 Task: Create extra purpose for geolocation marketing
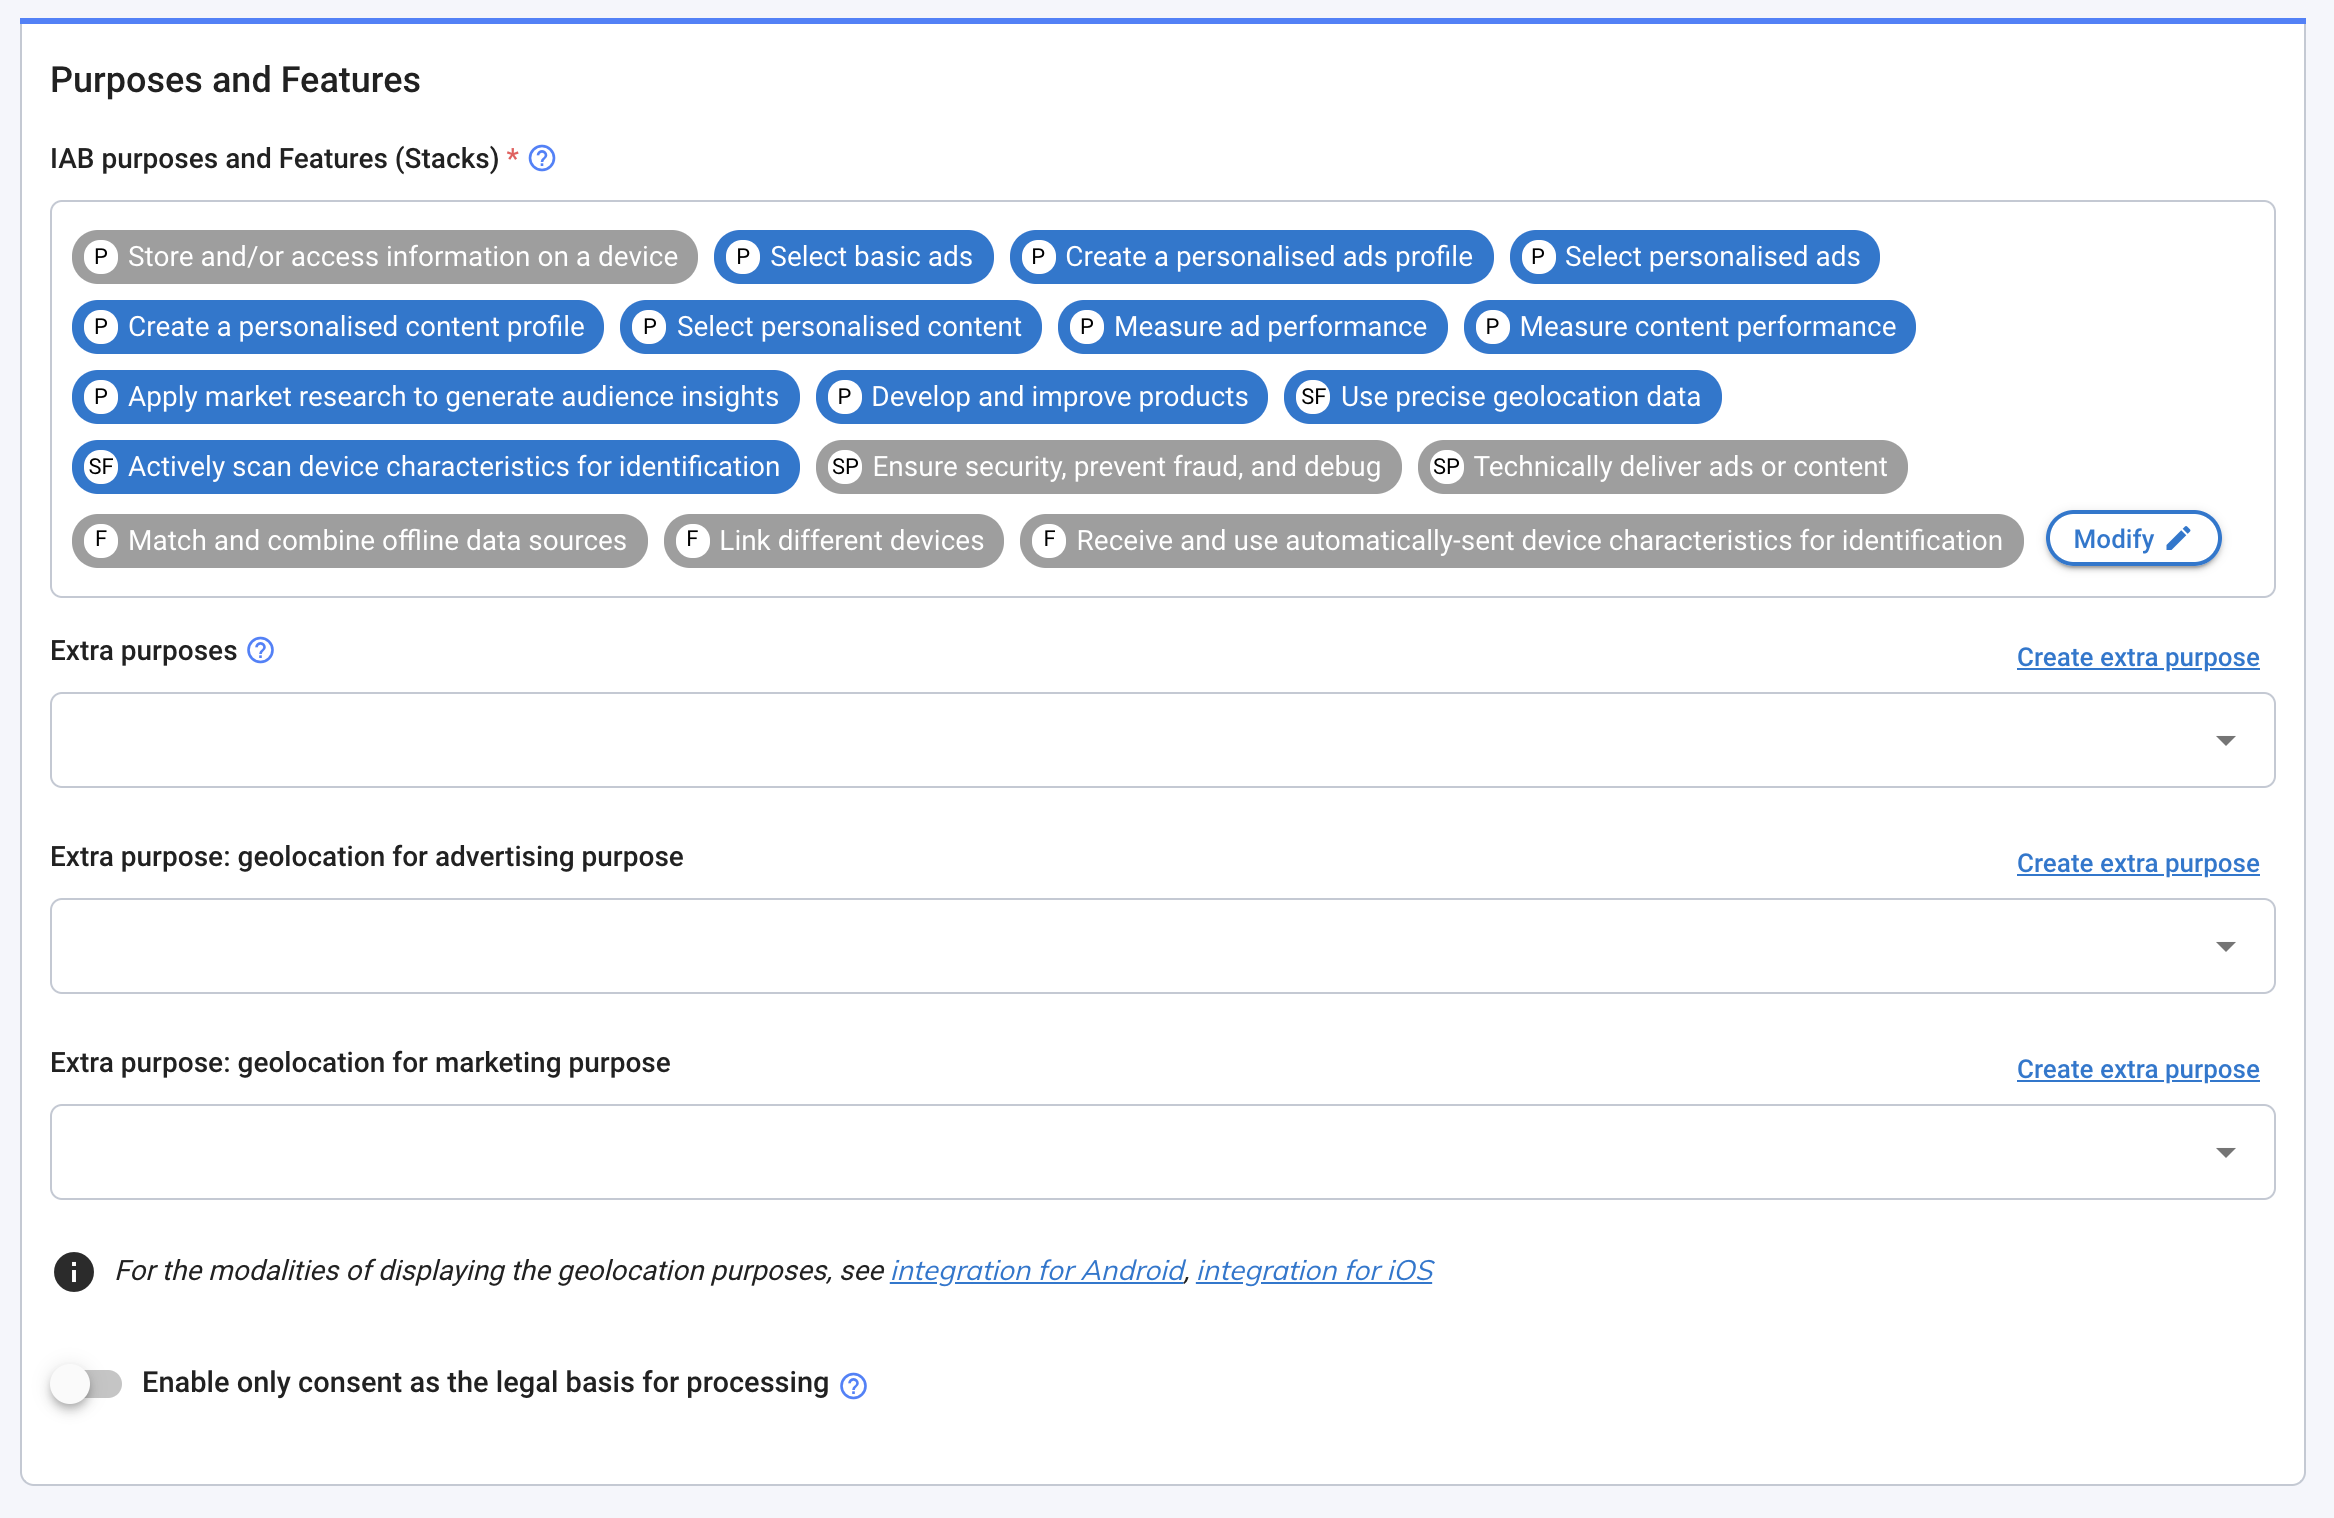point(2137,1069)
